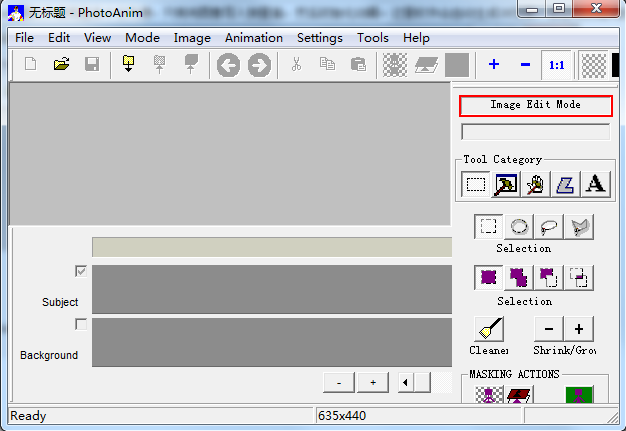Click the timeline left scroll arrow
Viewport: 626px width, 431px height.
(x=405, y=382)
